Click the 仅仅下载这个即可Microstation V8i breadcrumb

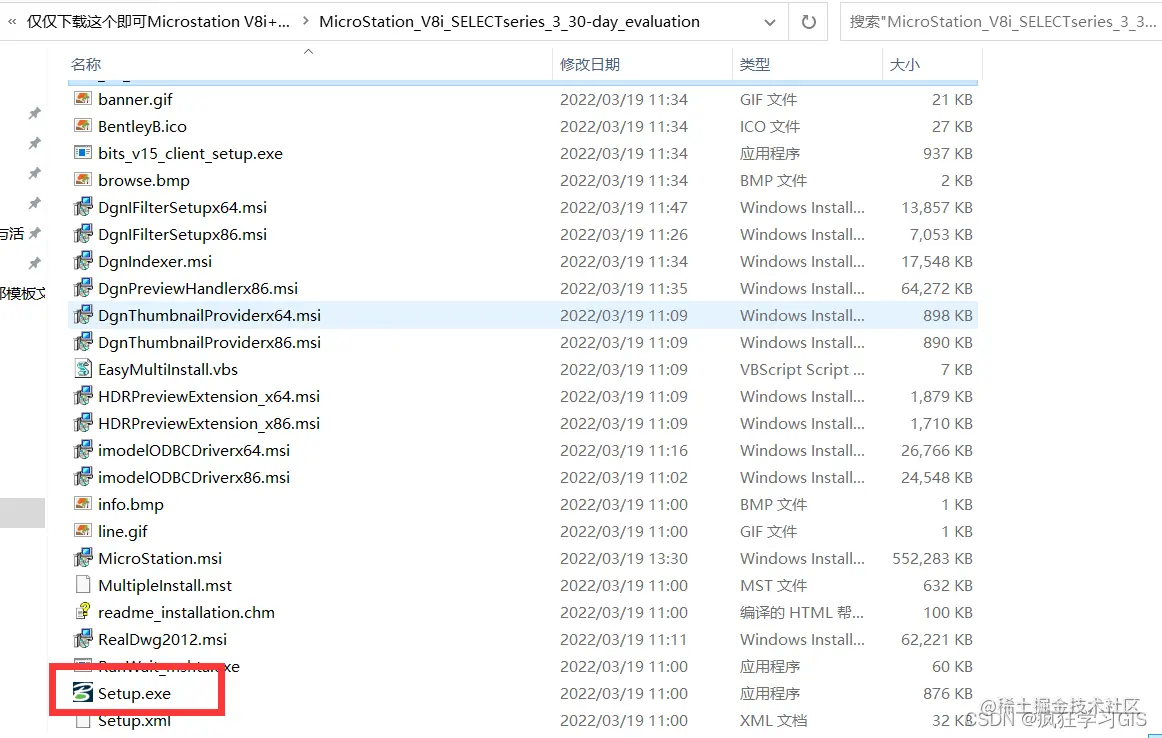tap(158, 21)
